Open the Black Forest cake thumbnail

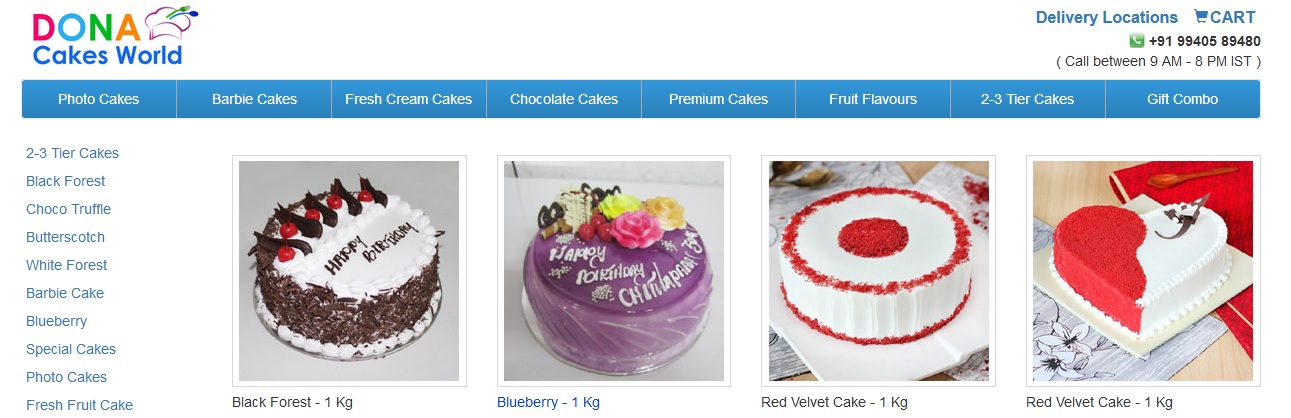coord(349,271)
